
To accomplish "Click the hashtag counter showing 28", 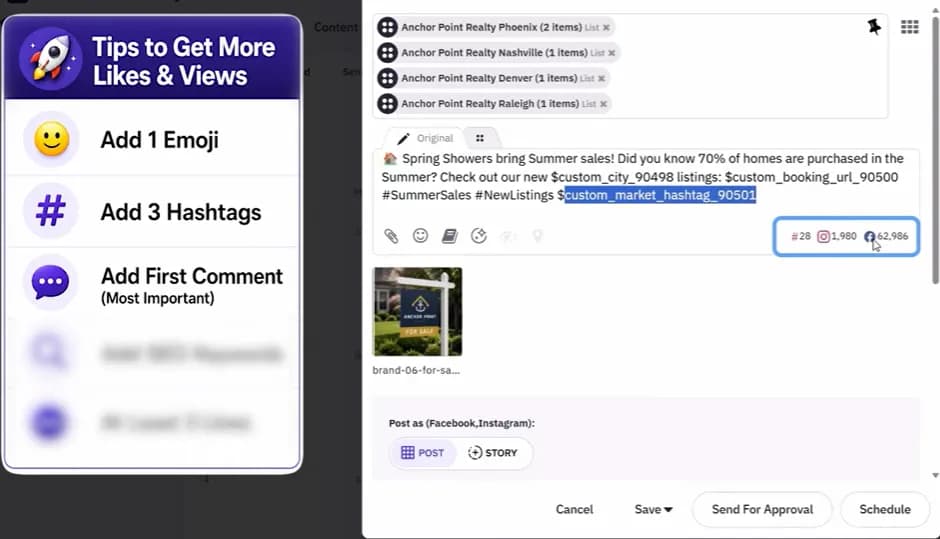I will (x=801, y=236).
